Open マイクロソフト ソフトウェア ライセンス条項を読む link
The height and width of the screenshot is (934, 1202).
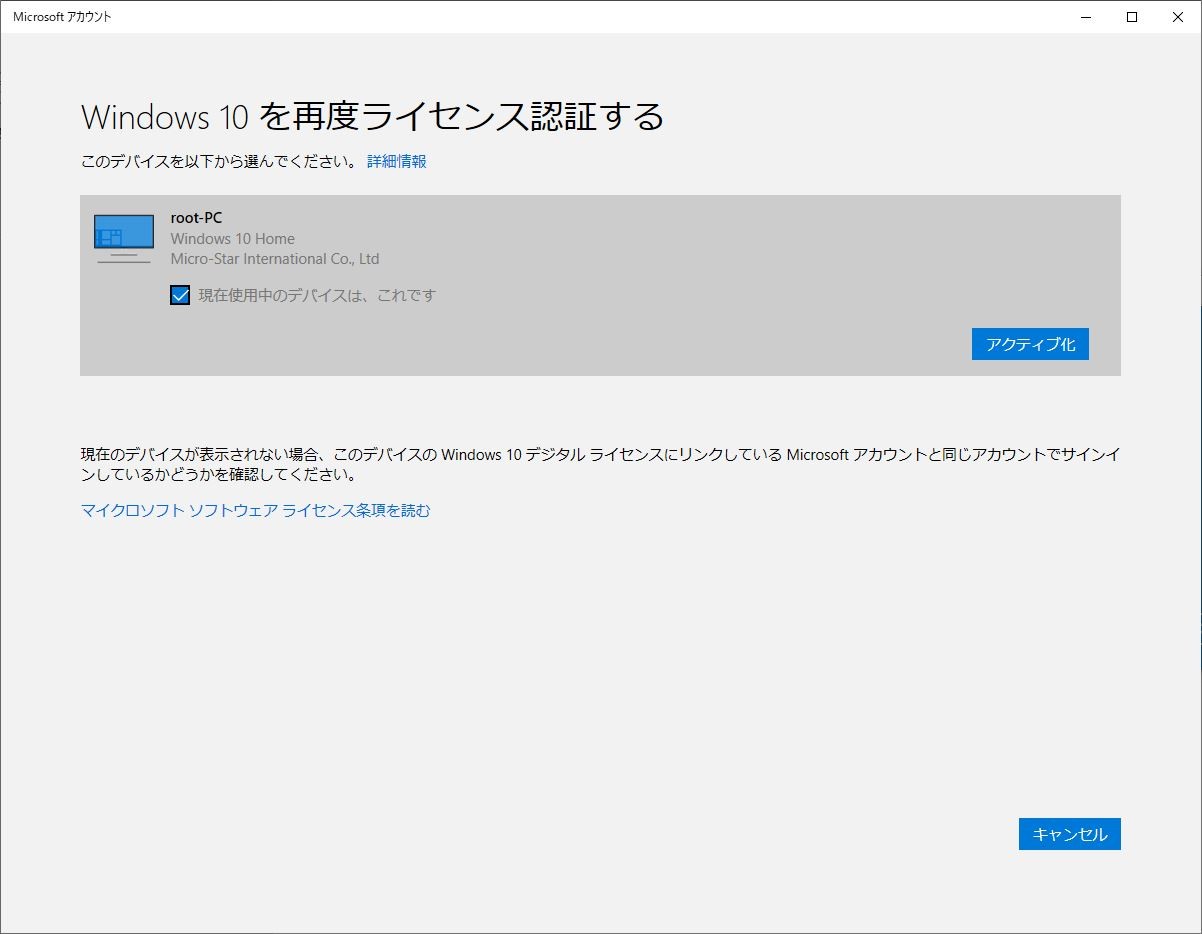[x=256, y=510]
